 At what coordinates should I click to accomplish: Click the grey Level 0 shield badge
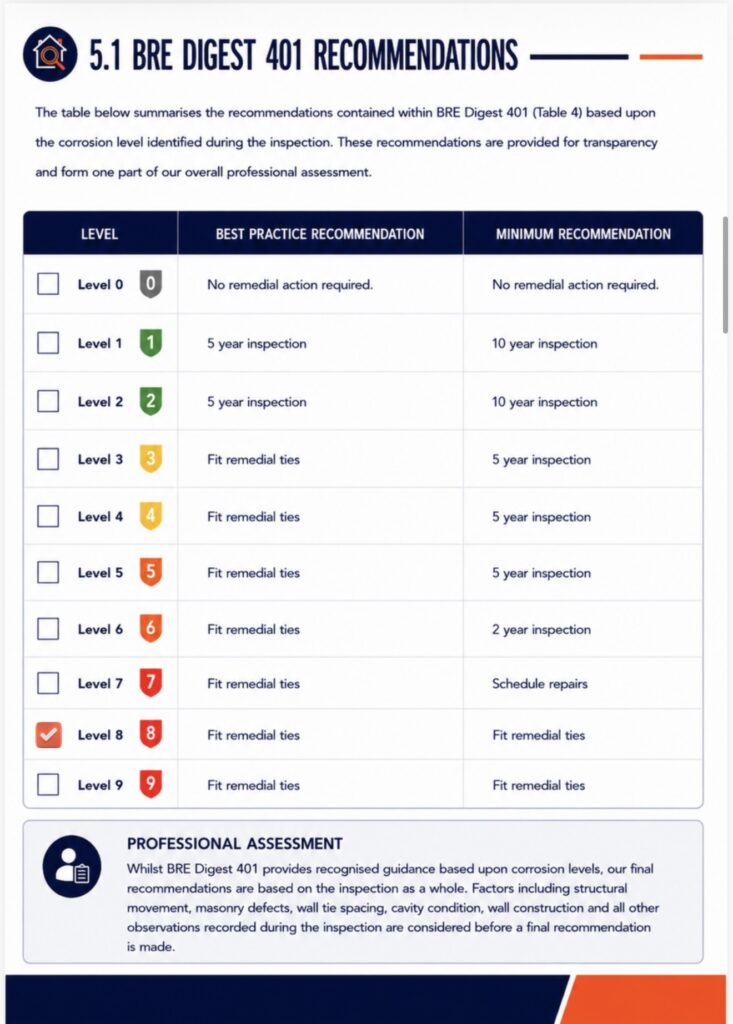click(x=150, y=284)
